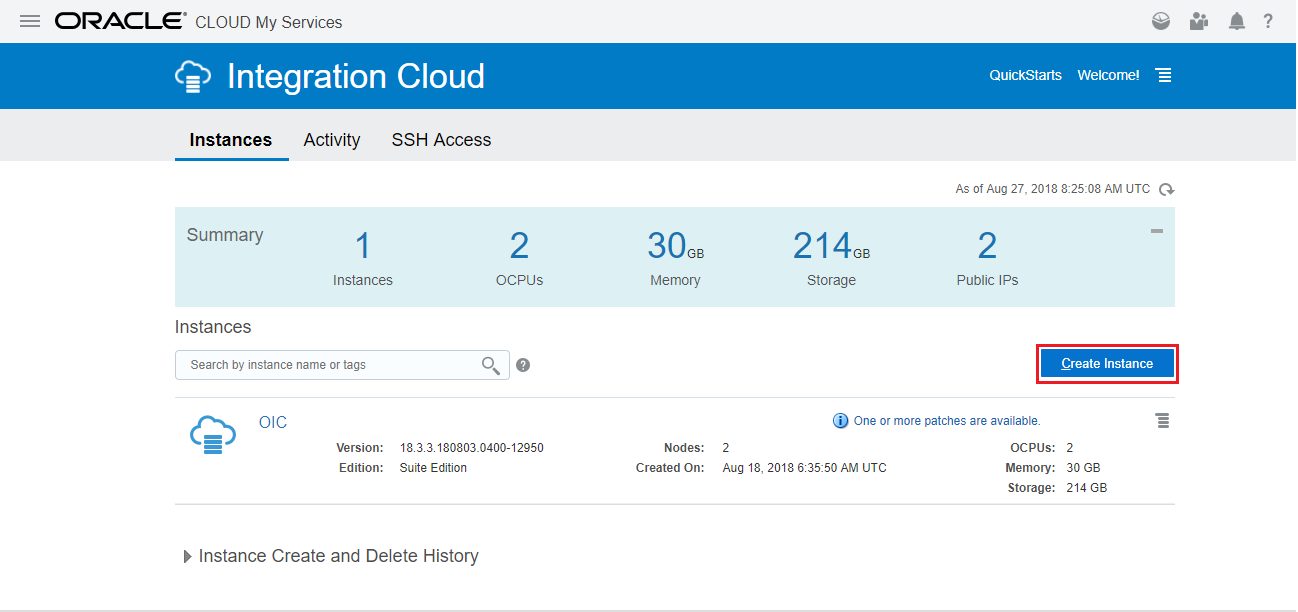Image resolution: width=1298 pixels, height=612 pixels.
Task: Click the patches available info icon
Action: tap(841, 421)
